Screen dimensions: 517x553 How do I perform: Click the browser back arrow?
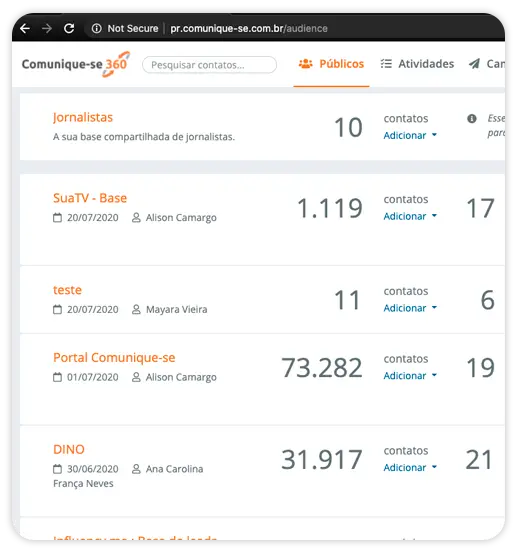pos(25,29)
